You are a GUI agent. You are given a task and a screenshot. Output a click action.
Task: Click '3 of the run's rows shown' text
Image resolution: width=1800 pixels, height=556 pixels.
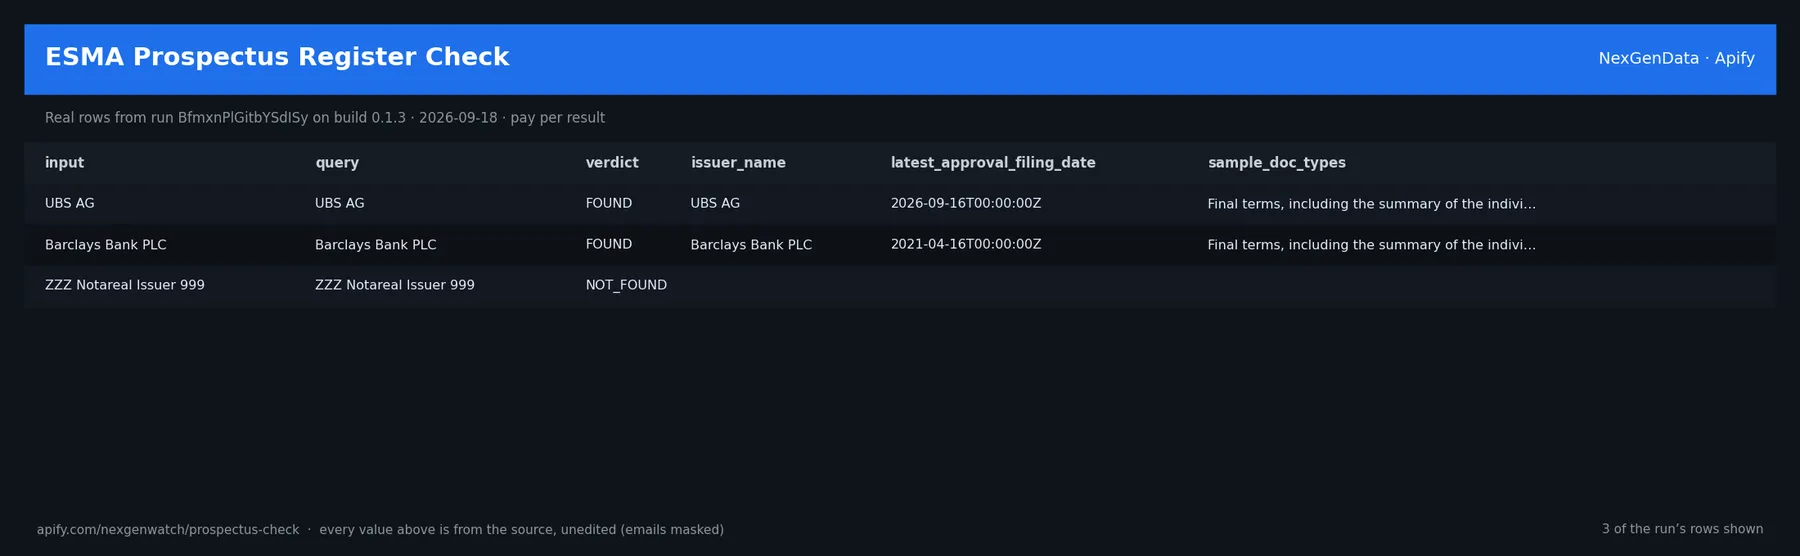point(1683,530)
